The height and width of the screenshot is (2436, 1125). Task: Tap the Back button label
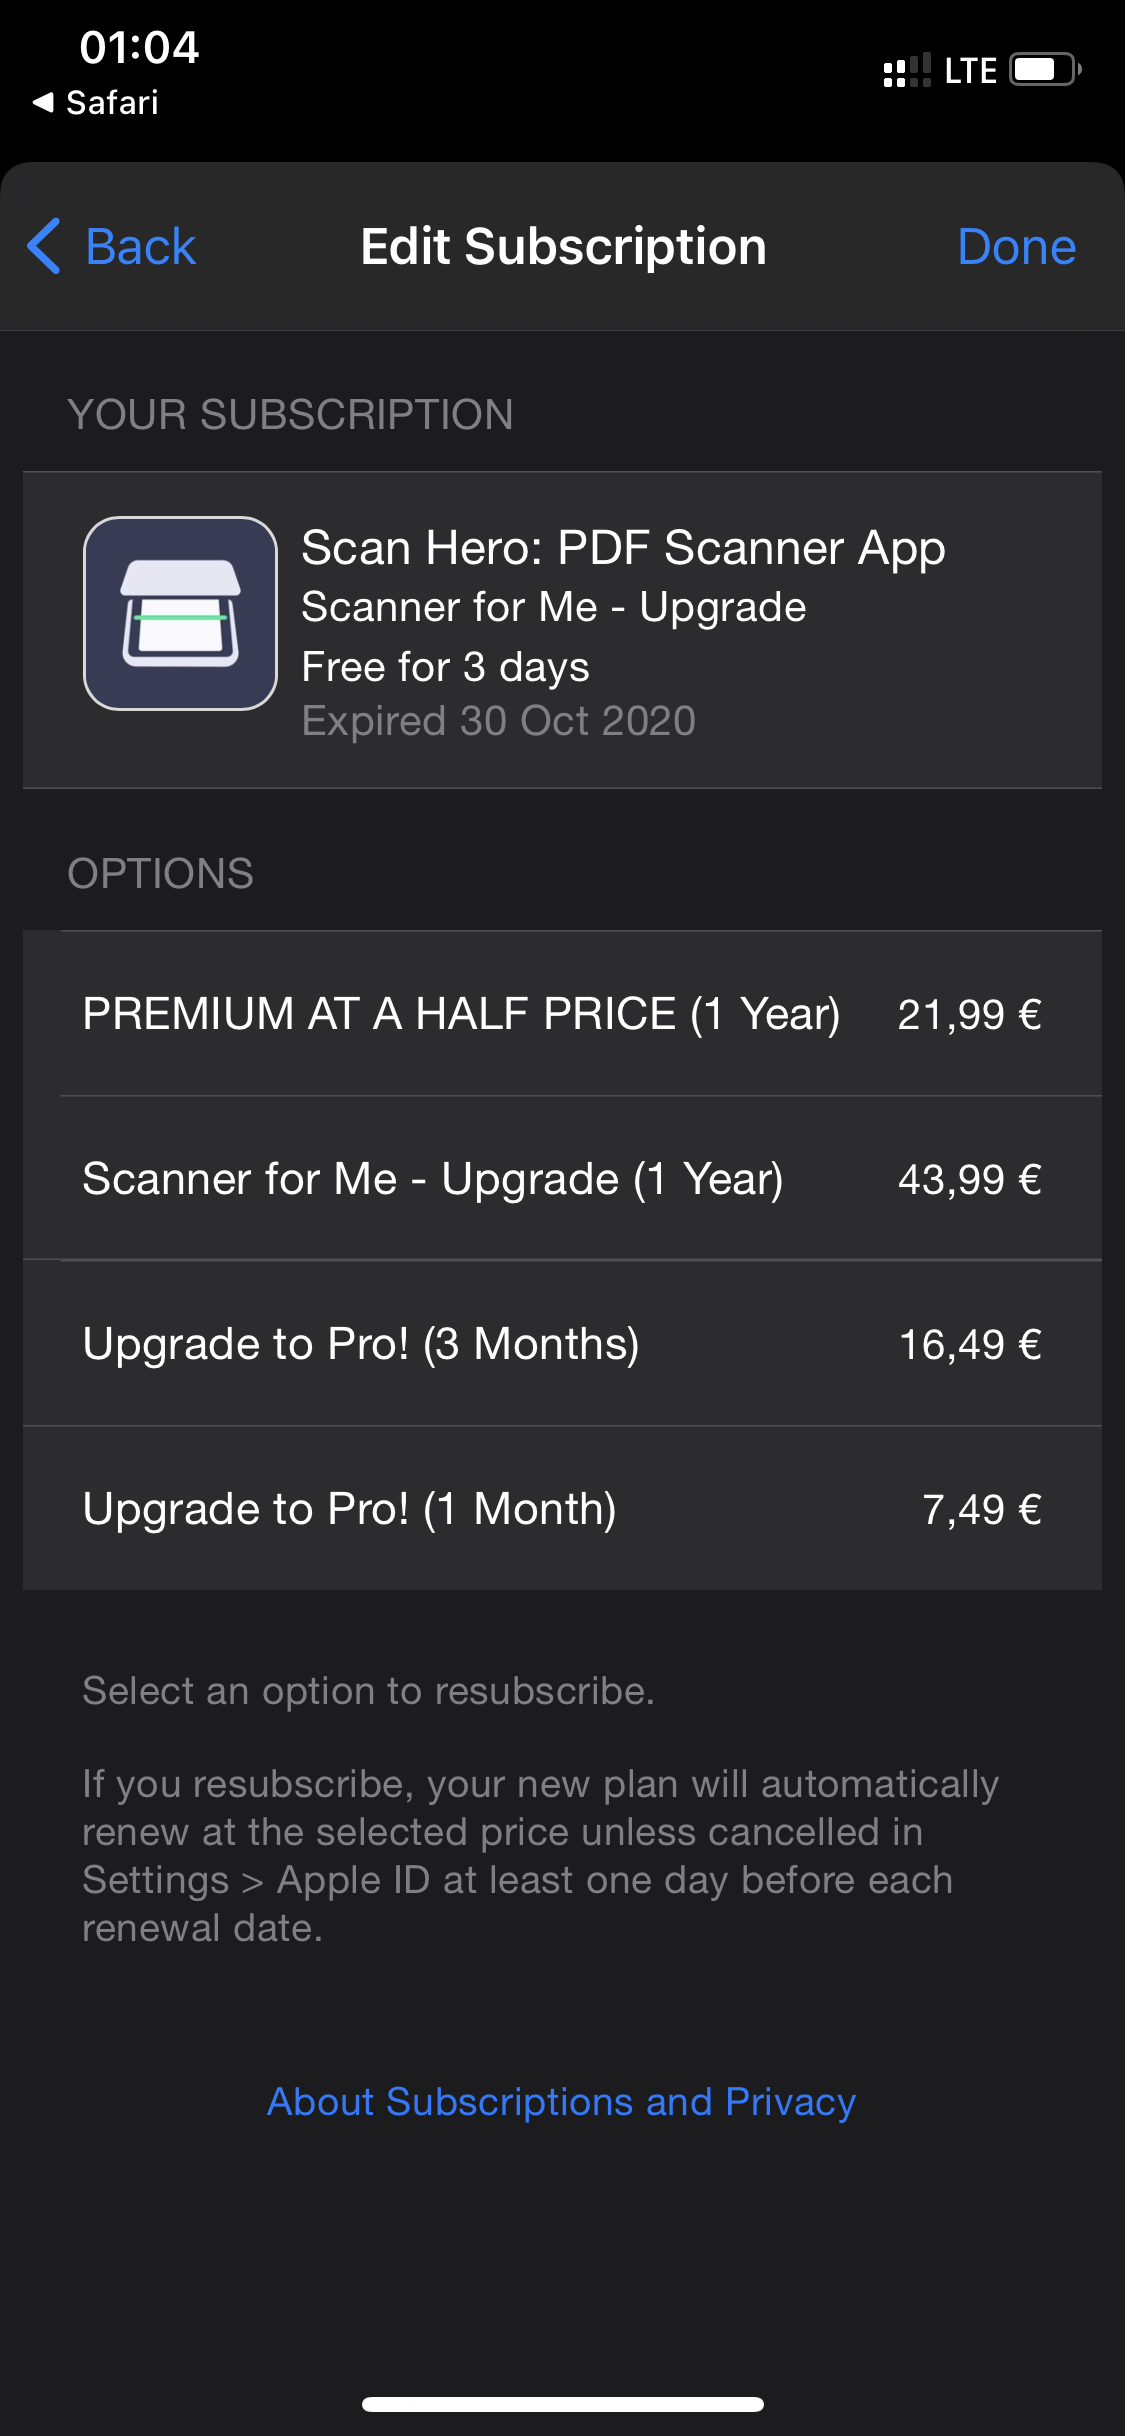click(x=141, y=246)
